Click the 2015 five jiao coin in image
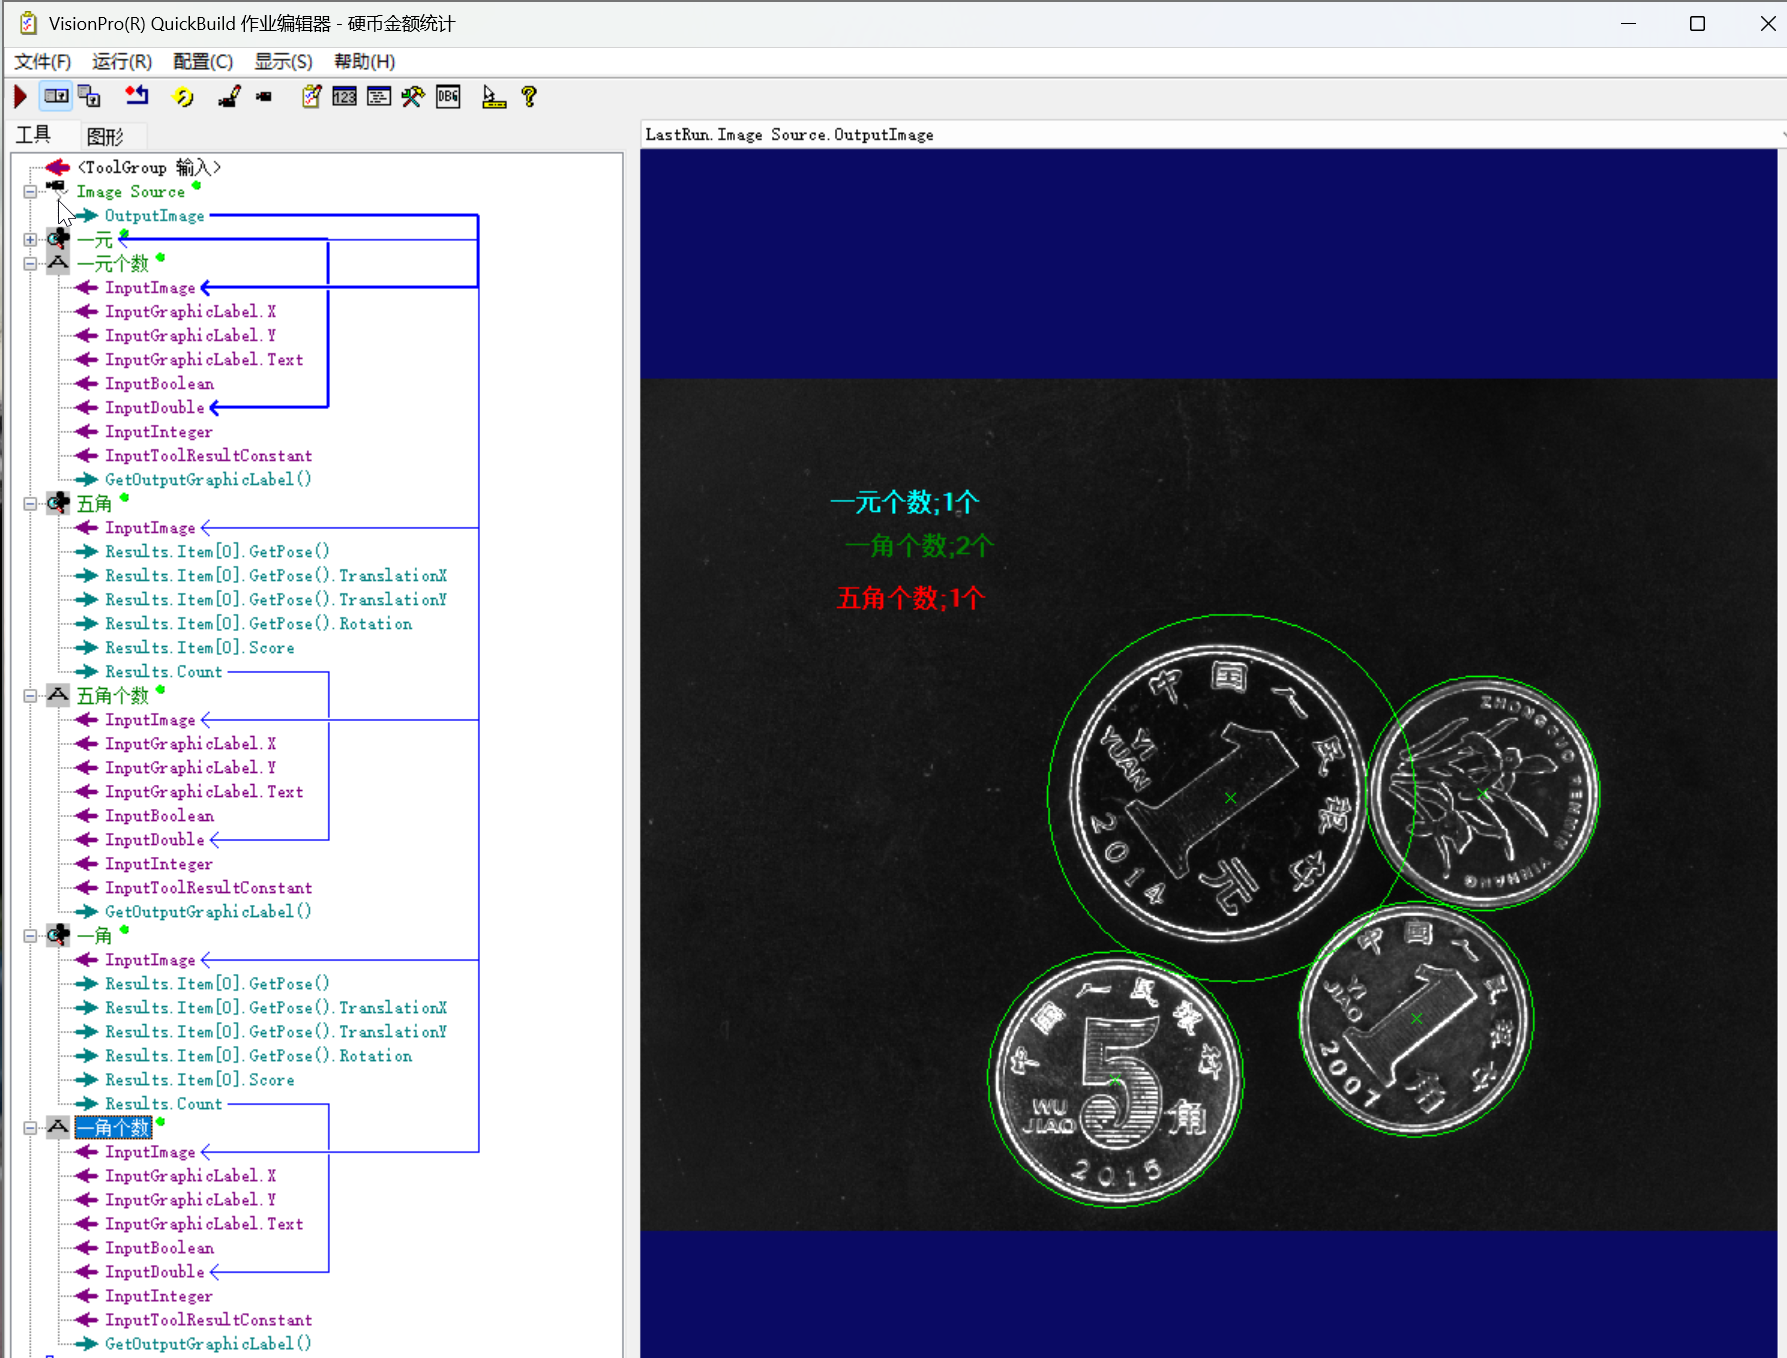Image resolution: width=1787 pixels, height=1358 pixels. pos(1115,1080)
